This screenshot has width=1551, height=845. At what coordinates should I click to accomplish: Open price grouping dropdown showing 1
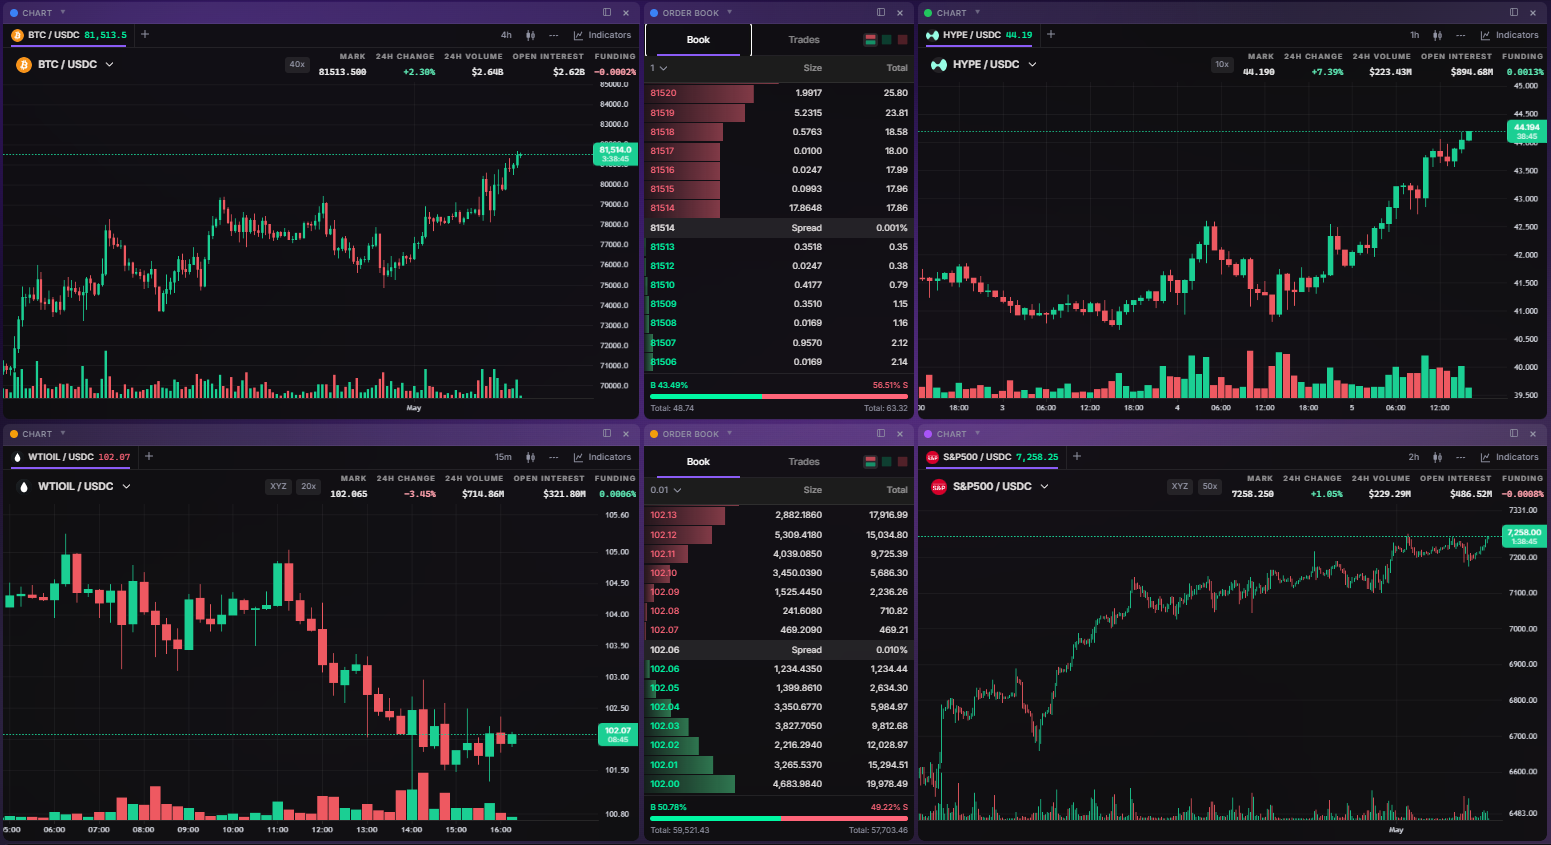tap(659, 68)
